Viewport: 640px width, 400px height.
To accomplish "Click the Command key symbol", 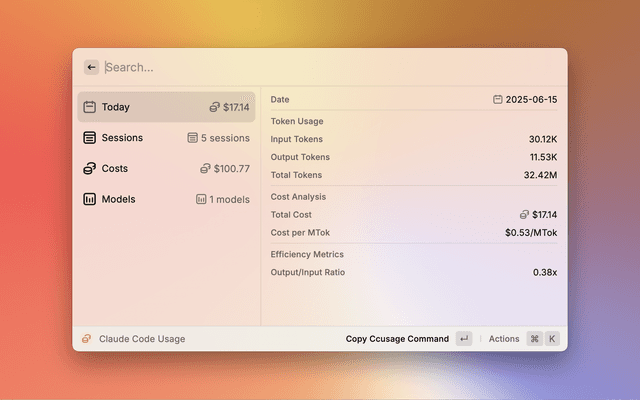I will [535, 339].
